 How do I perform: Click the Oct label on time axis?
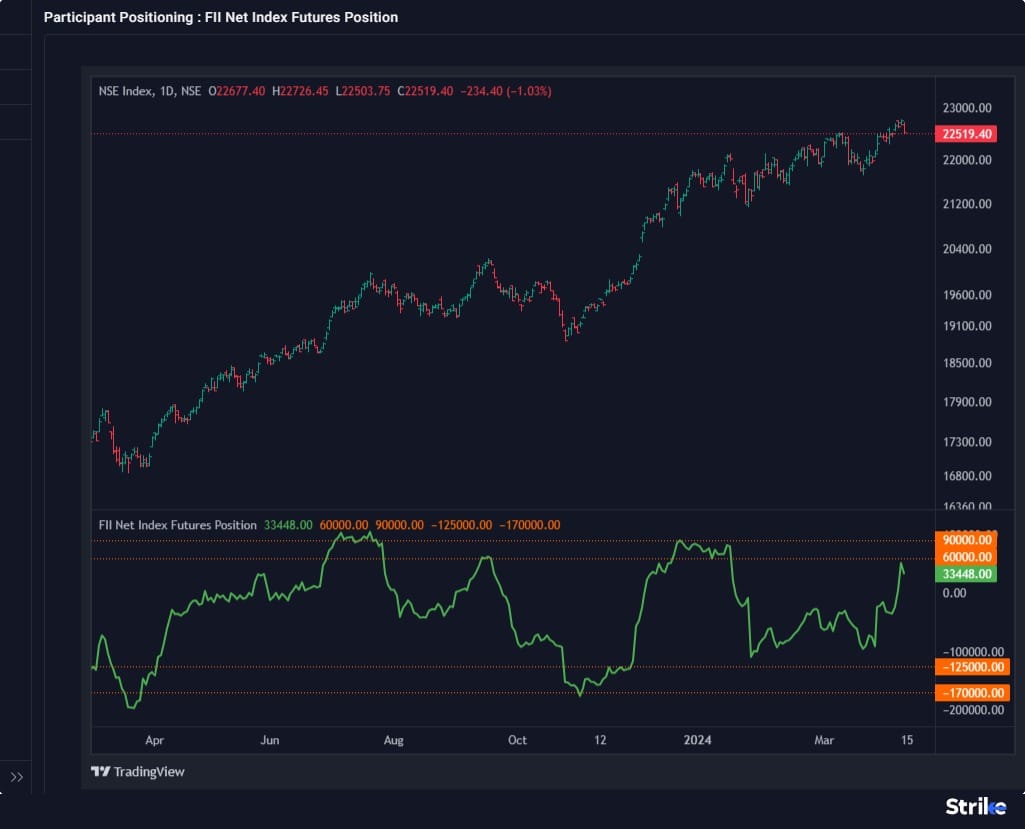517,740
